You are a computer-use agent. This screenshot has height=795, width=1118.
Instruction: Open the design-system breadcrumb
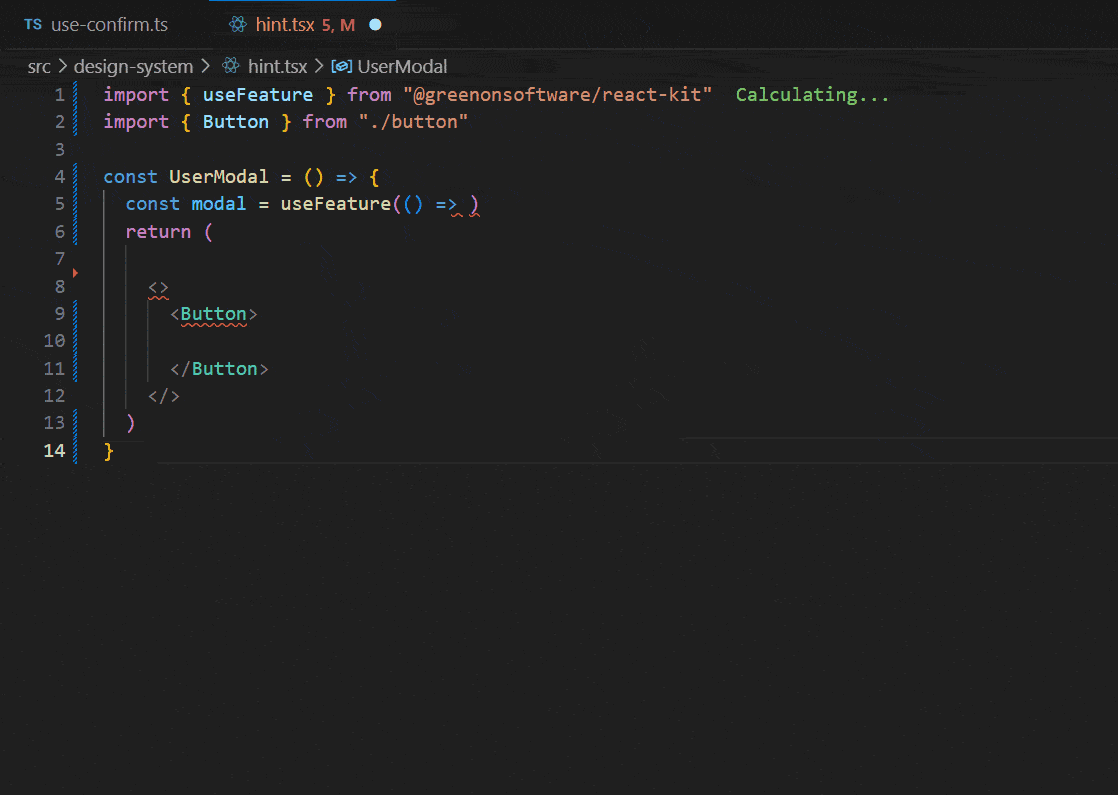click(133, 66)
